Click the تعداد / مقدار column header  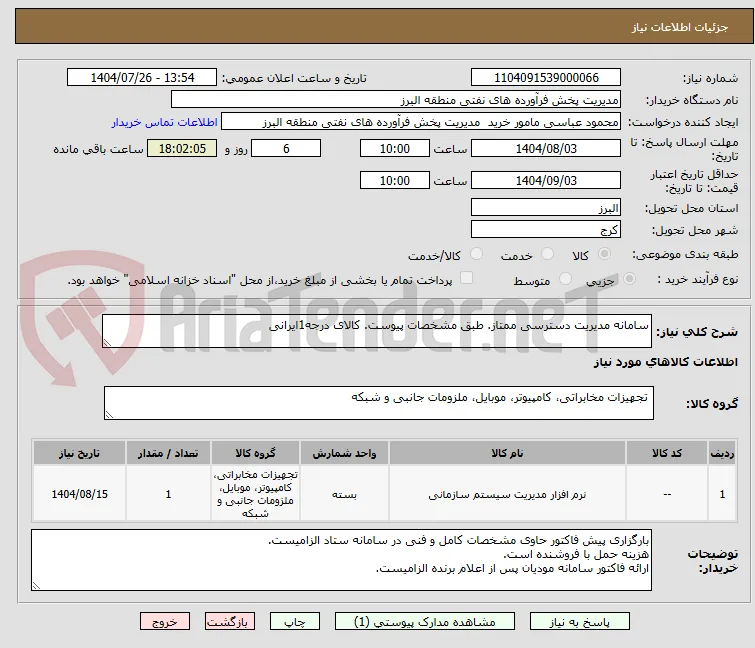coord(168,453)
